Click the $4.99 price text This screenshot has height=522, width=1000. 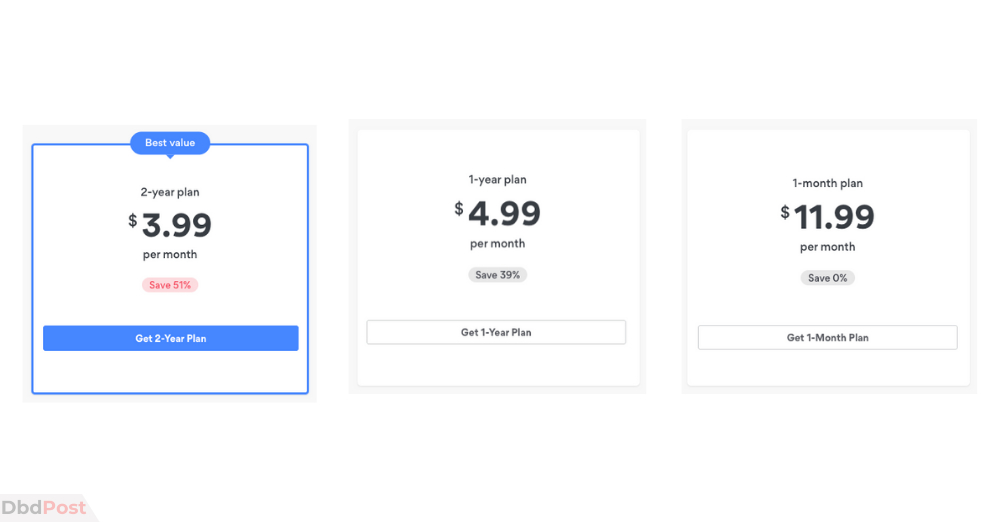coord(497,213)
